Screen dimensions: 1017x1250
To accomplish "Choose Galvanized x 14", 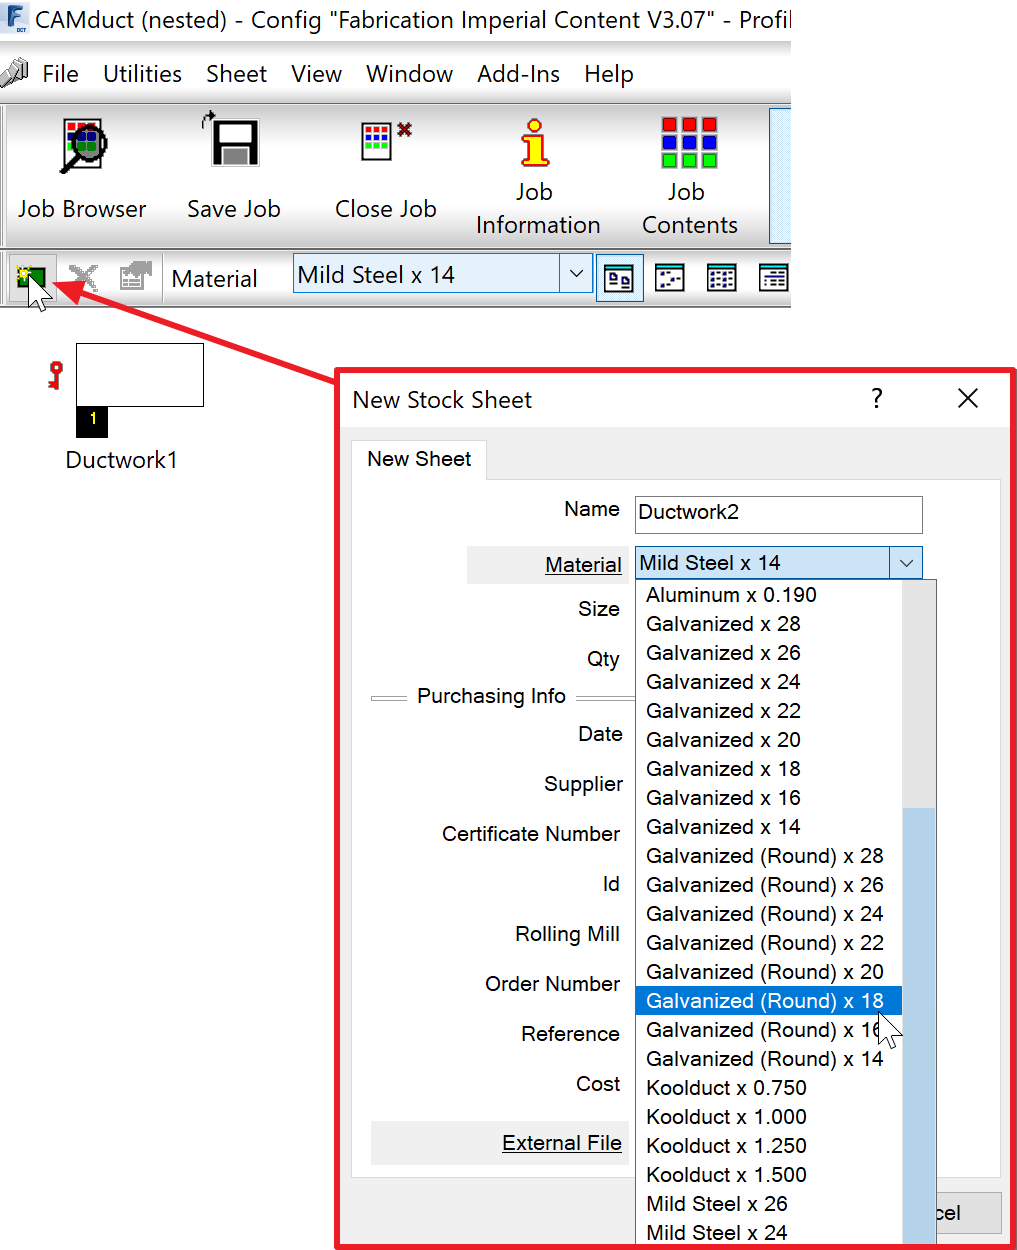I will coord(769,827).
